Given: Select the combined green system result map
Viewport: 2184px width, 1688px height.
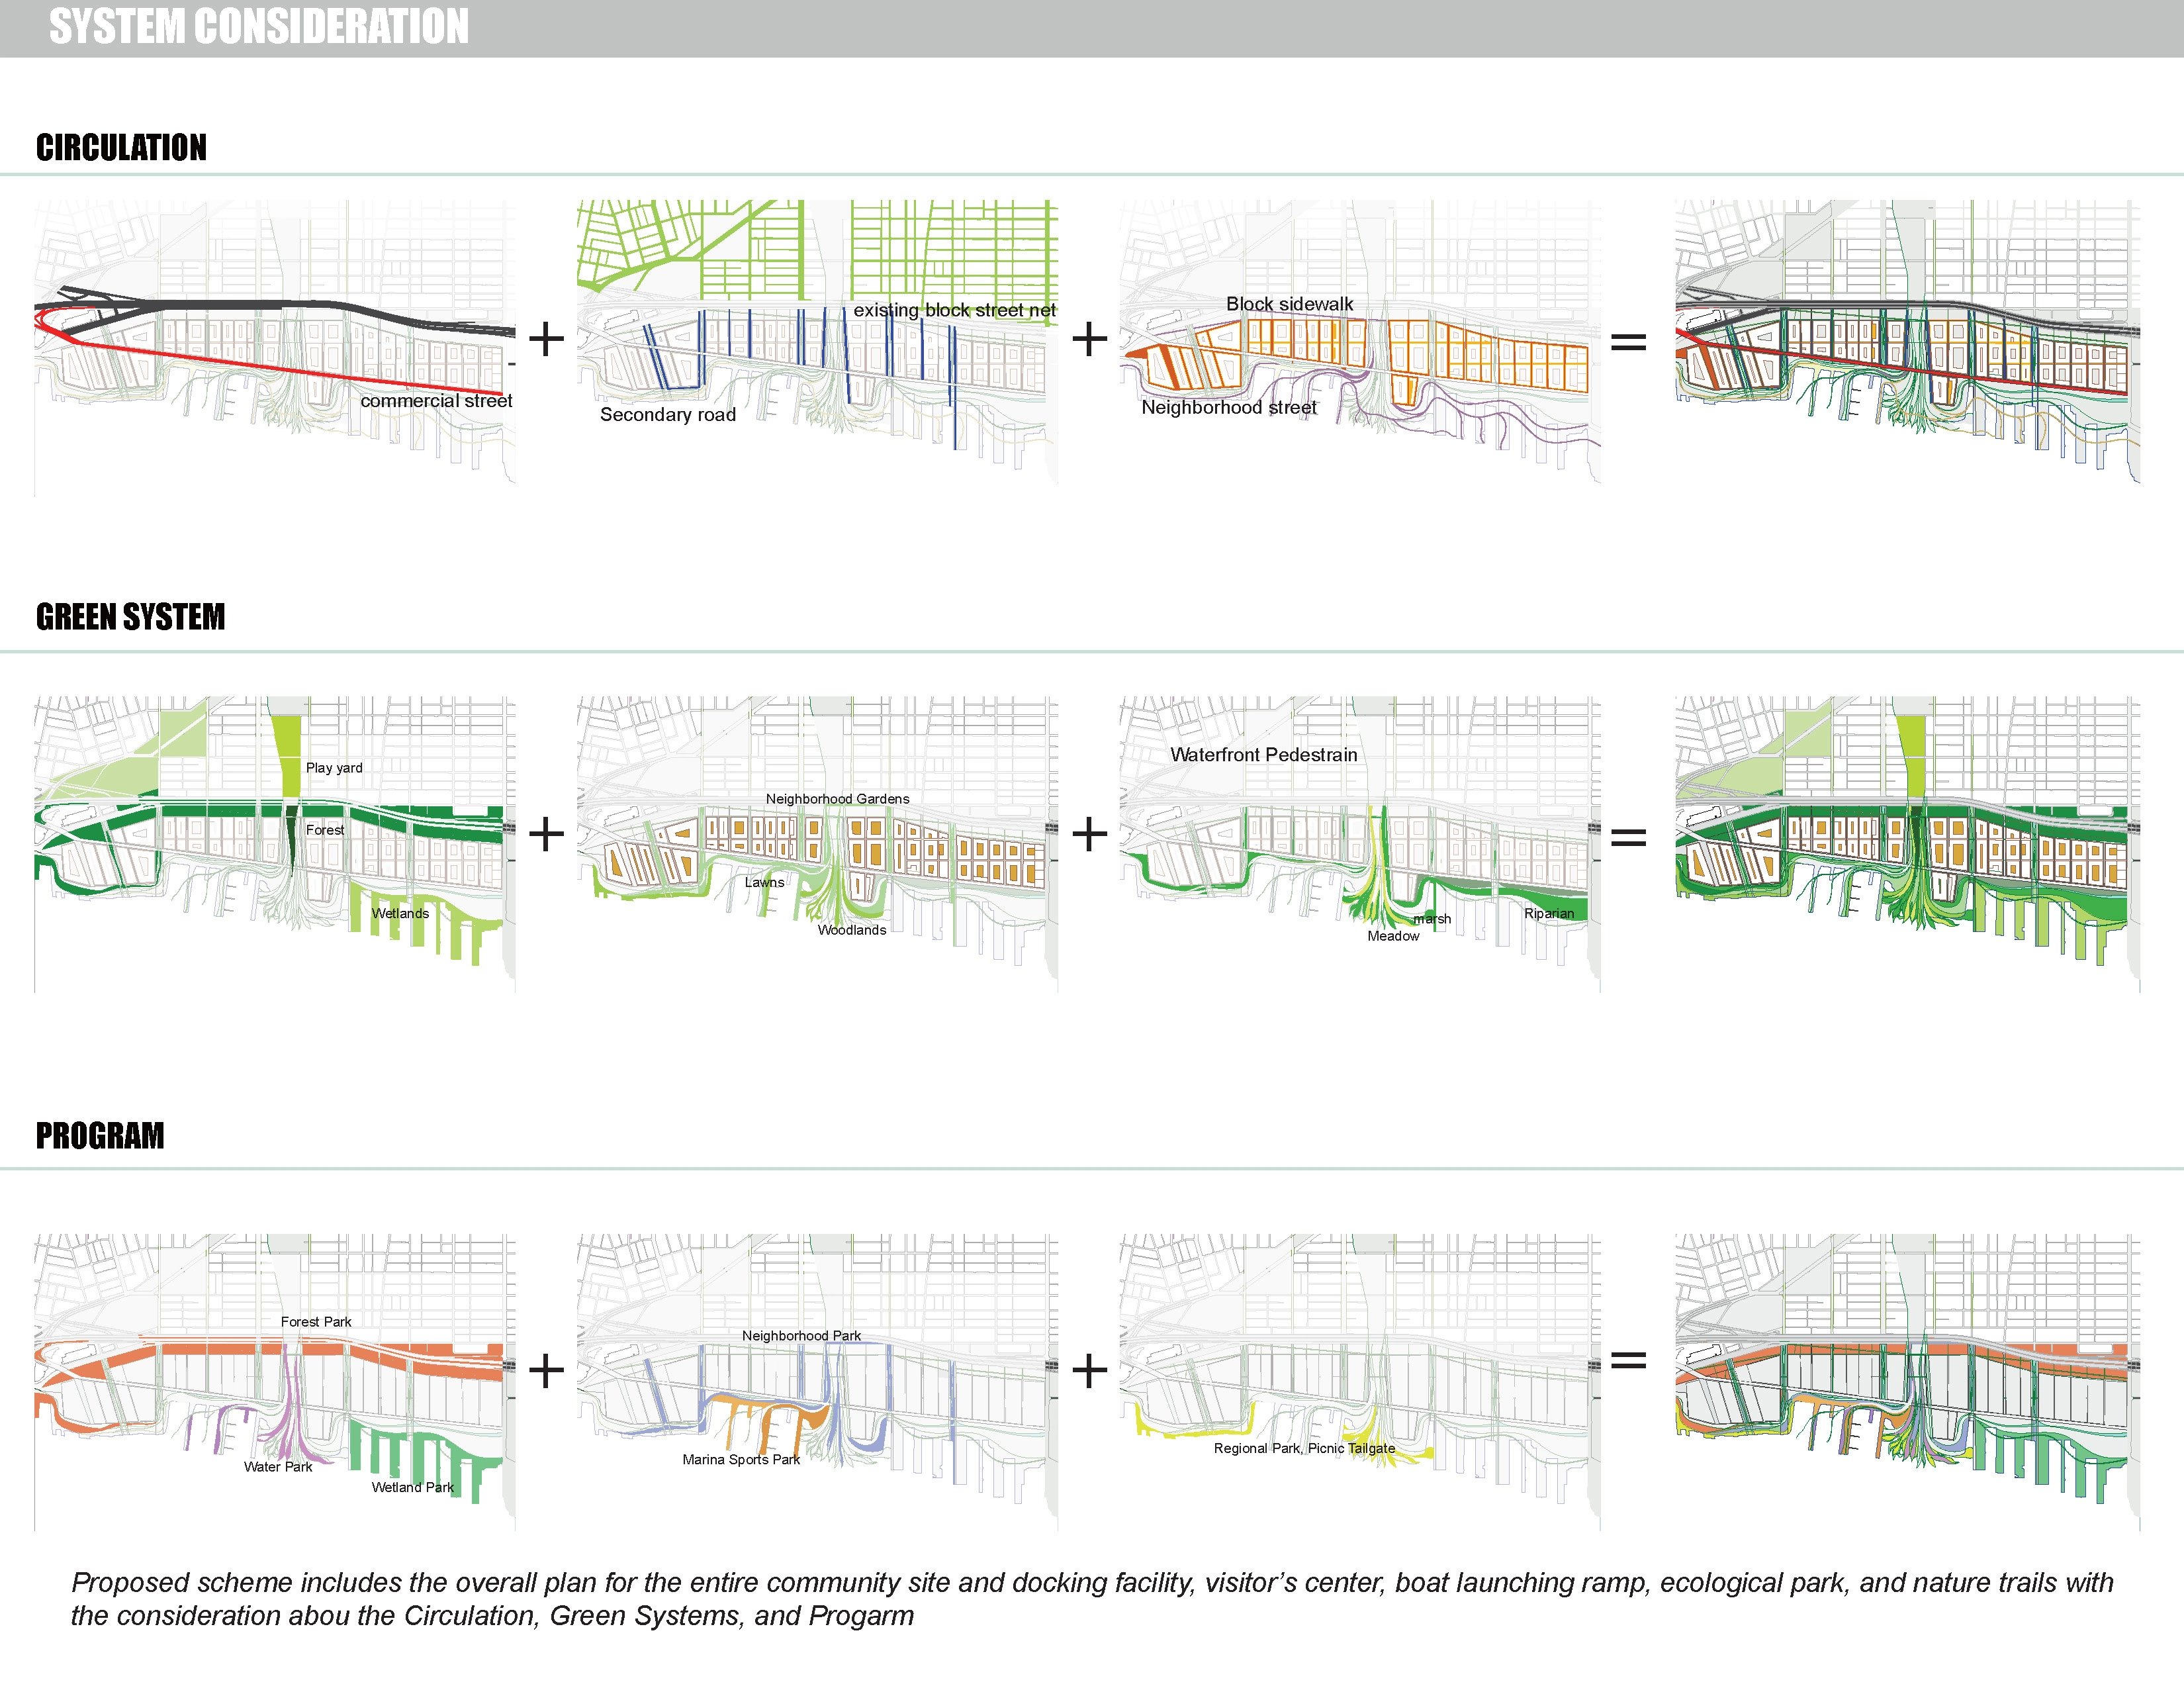Looking at the screenshot, I should point(1908,844).
